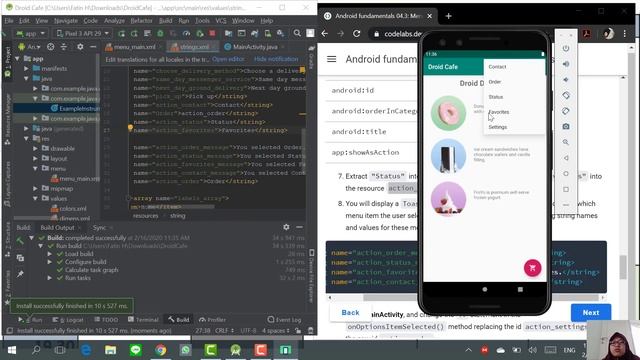Expand the Load build node
640x360 pixels.
pyautogui.click(x=50, y=254)
